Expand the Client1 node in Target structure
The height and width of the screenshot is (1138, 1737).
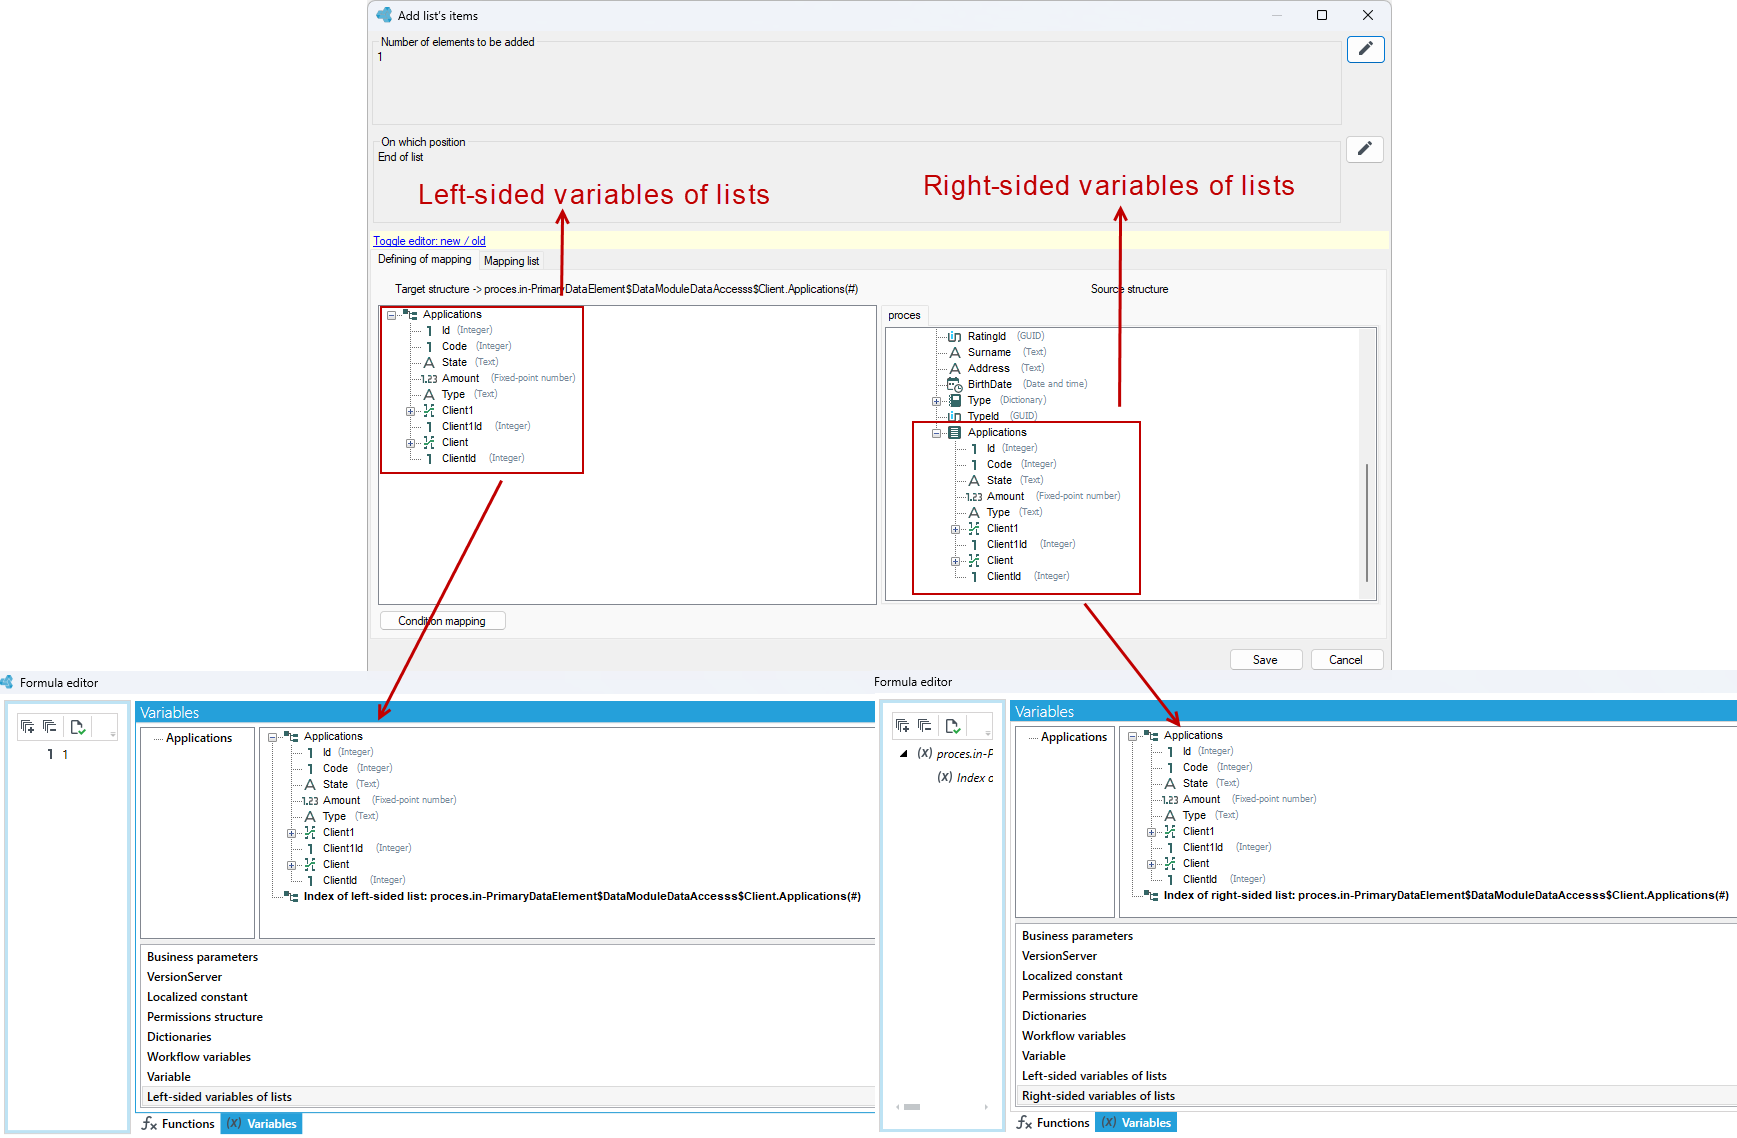coord(410,411)
